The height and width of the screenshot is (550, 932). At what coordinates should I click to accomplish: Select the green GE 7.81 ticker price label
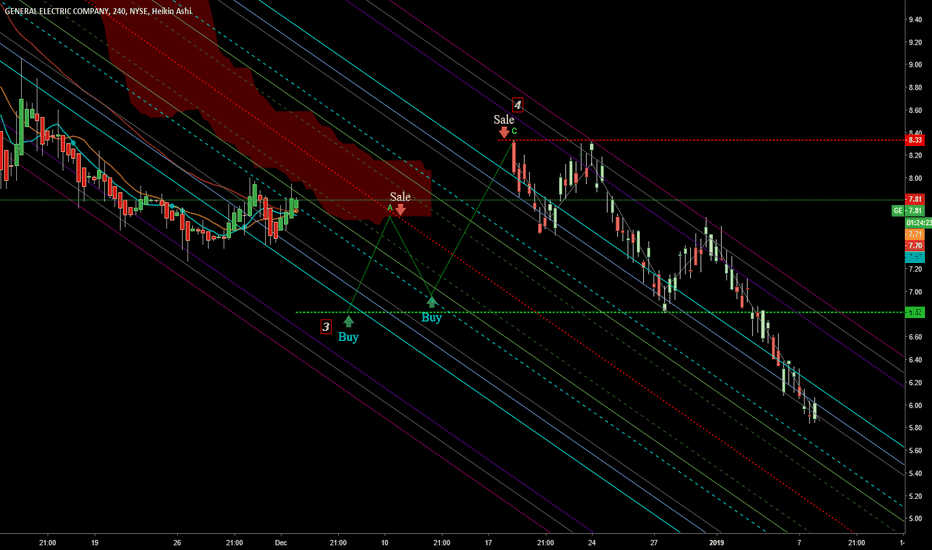point(909,210)
